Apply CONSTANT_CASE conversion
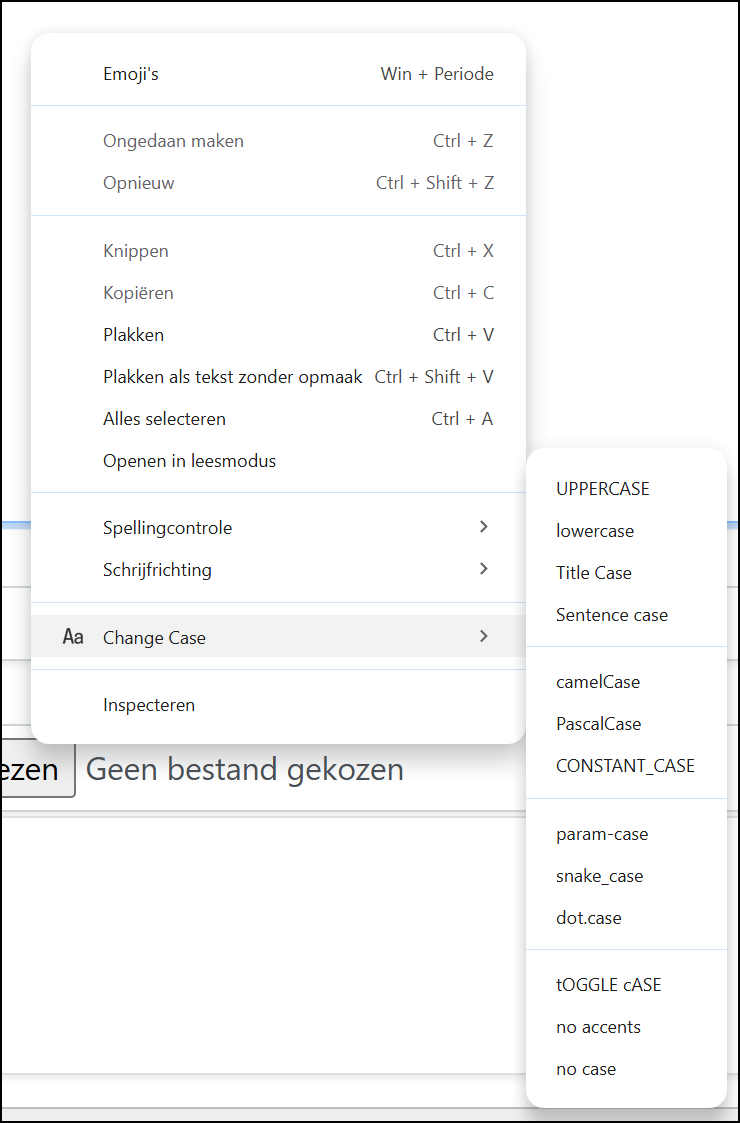Image resolution: width=740 pixels, height=1123 pixels. 625,765
